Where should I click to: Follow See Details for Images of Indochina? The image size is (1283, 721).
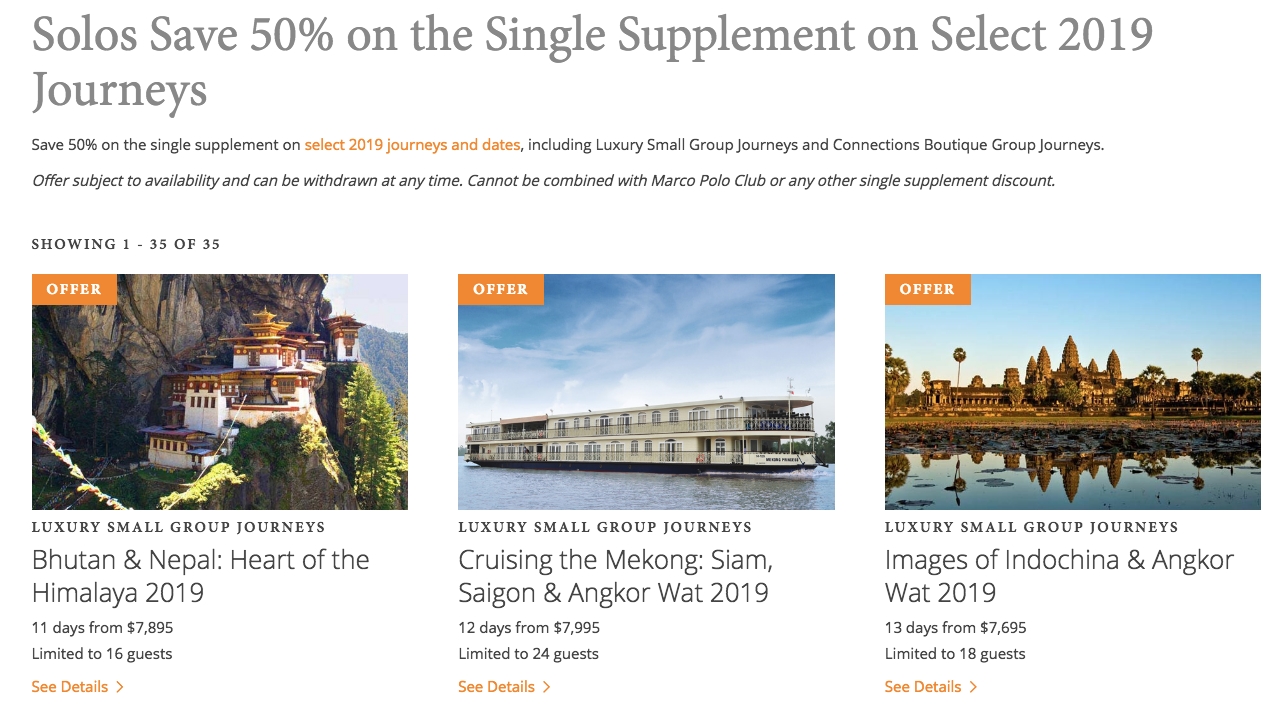tap(922, 687)
